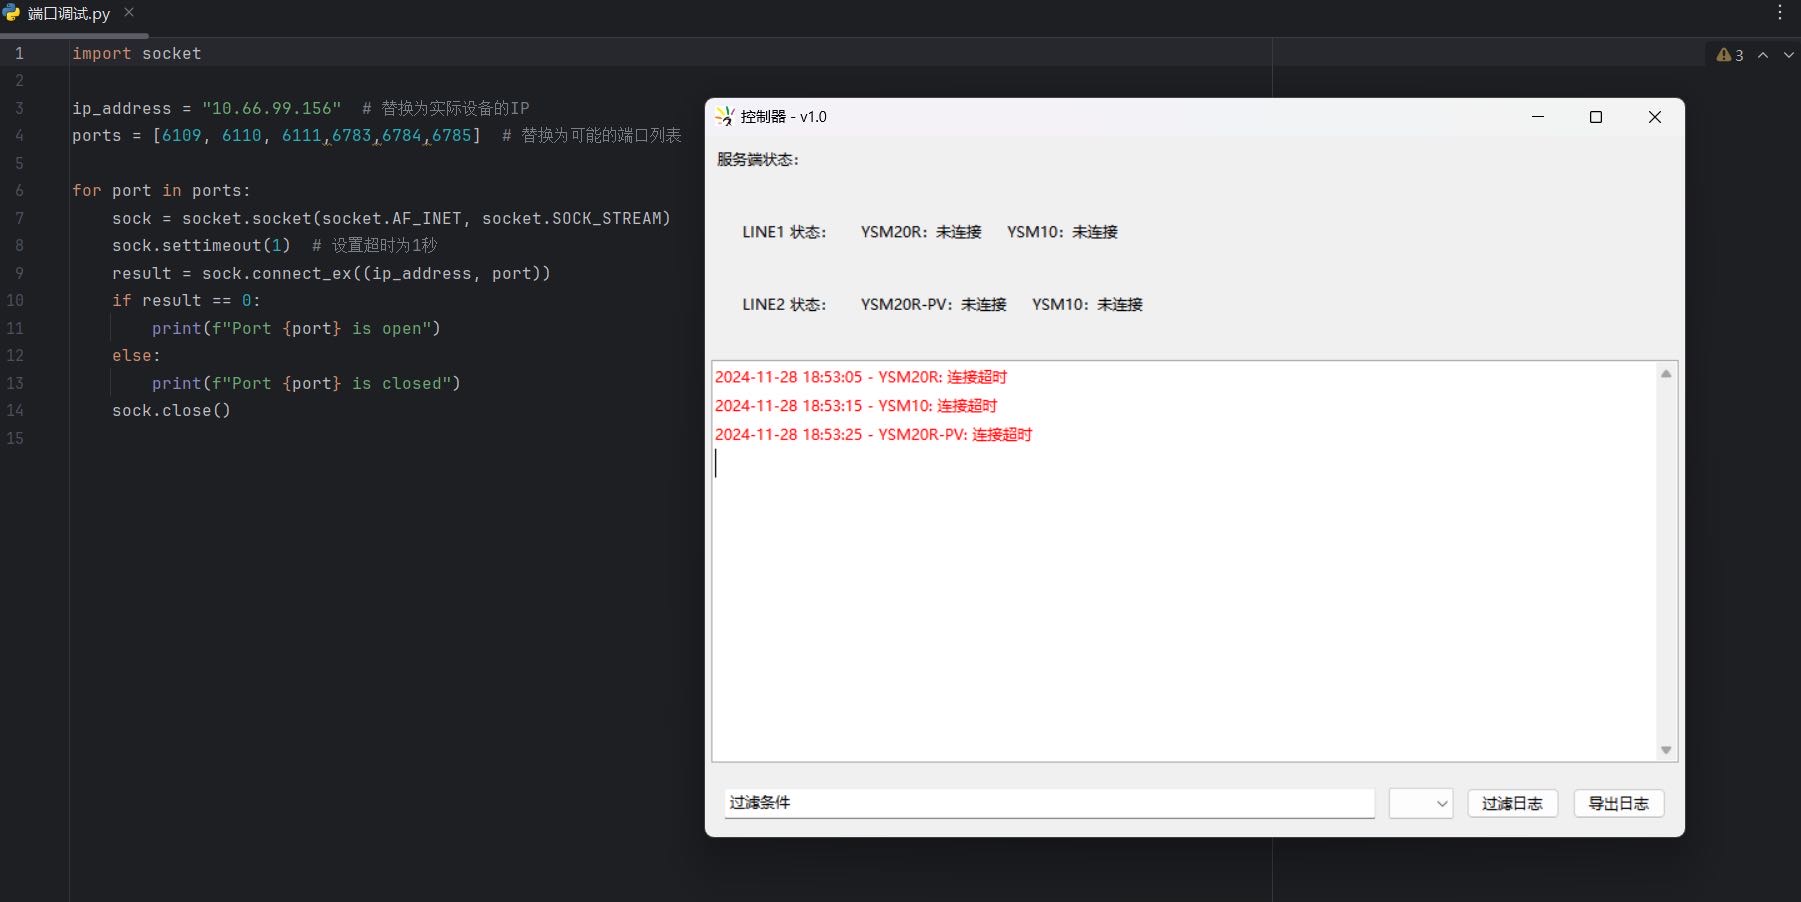
Task: Select the 端口调试.py tab
Action: [x=69, y=14]
